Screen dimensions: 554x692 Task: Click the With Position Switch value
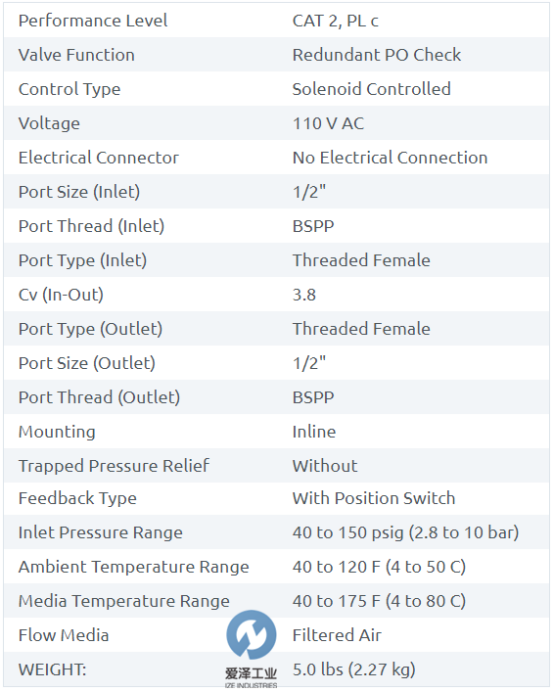coord(374,498)
